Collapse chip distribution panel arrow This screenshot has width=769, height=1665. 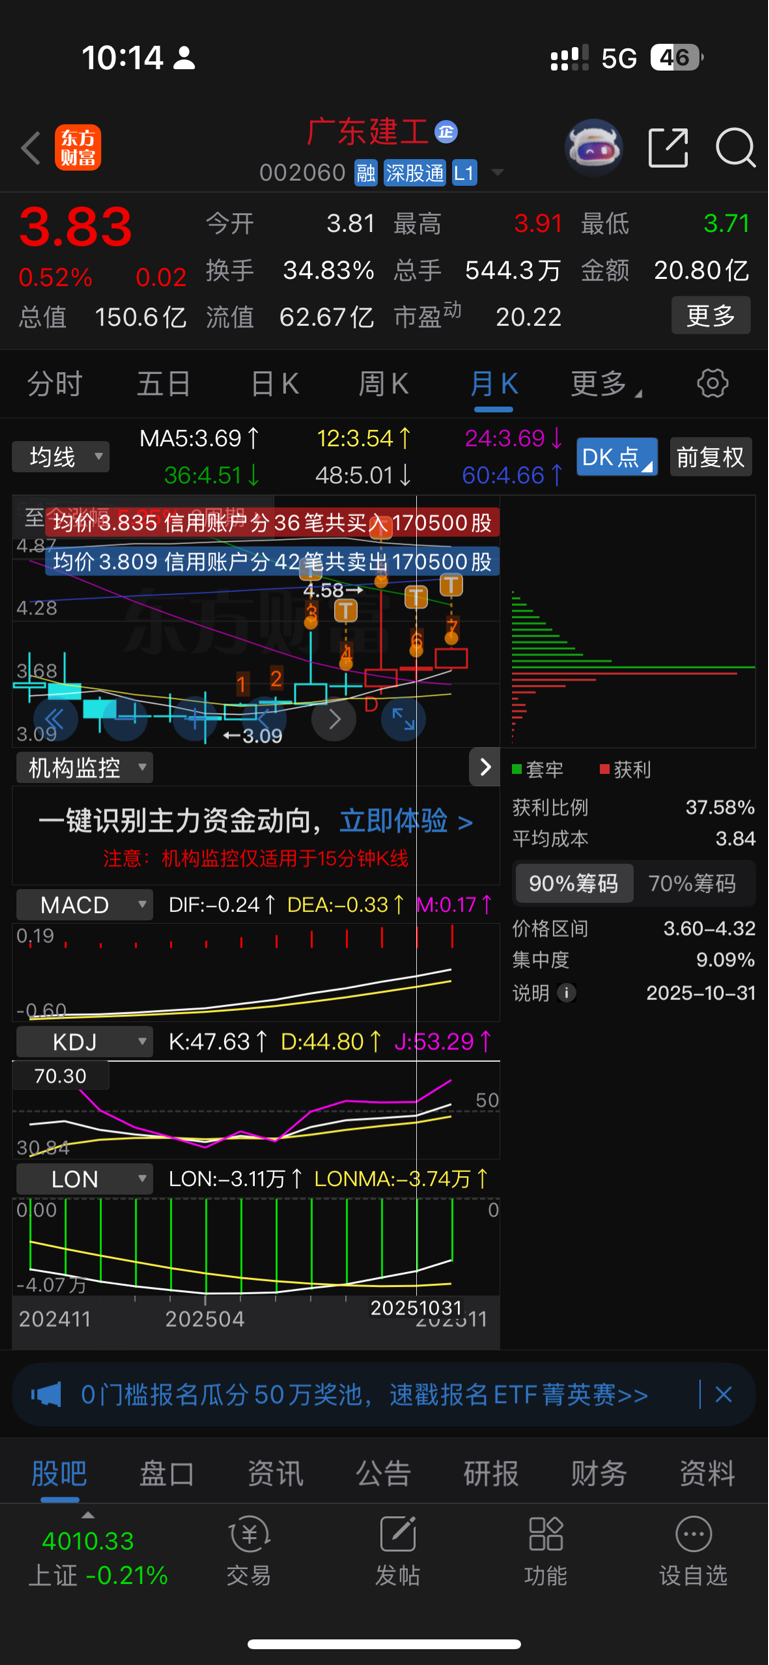pyautogui.click(x=485, y=767)
